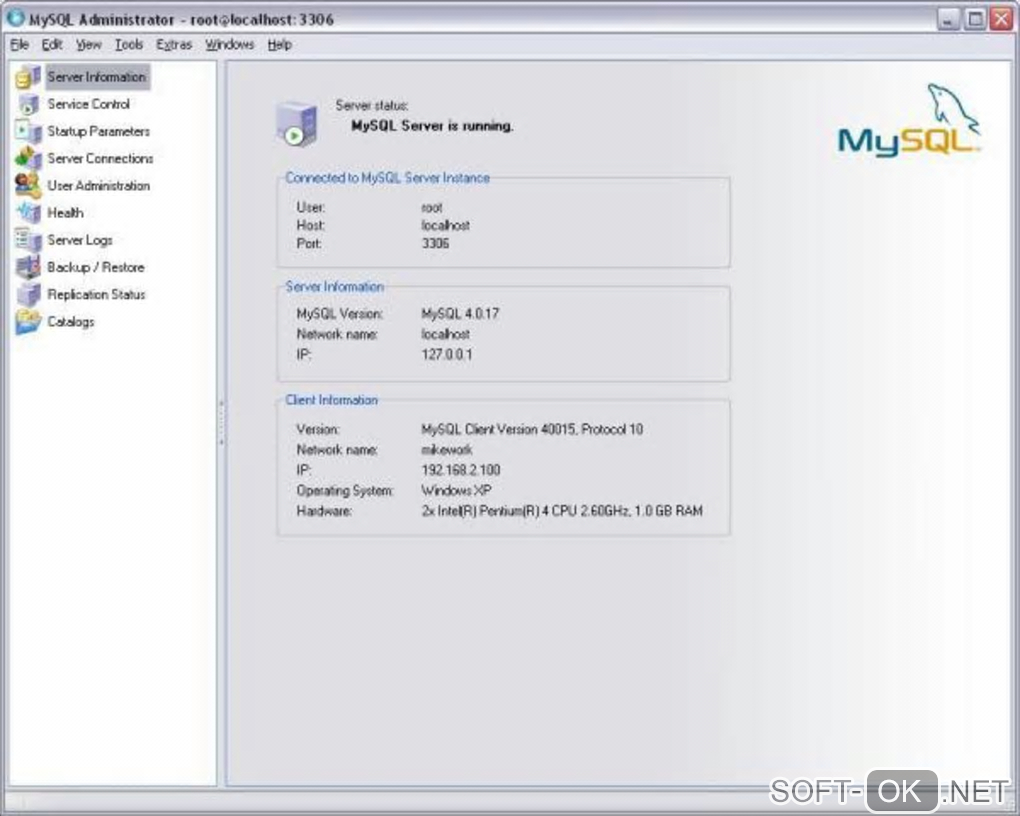Click 'MySQL Client Version 40015, Protocol 10'

pos(532,429)
